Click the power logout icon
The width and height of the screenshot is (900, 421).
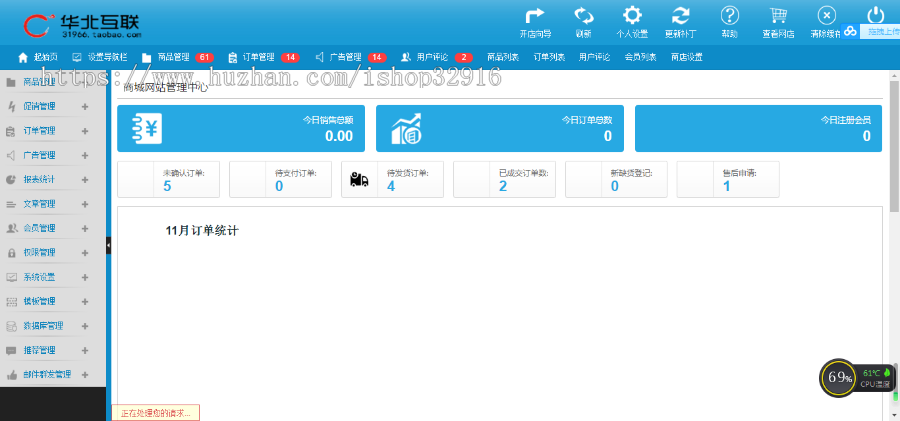pos(875,16)
